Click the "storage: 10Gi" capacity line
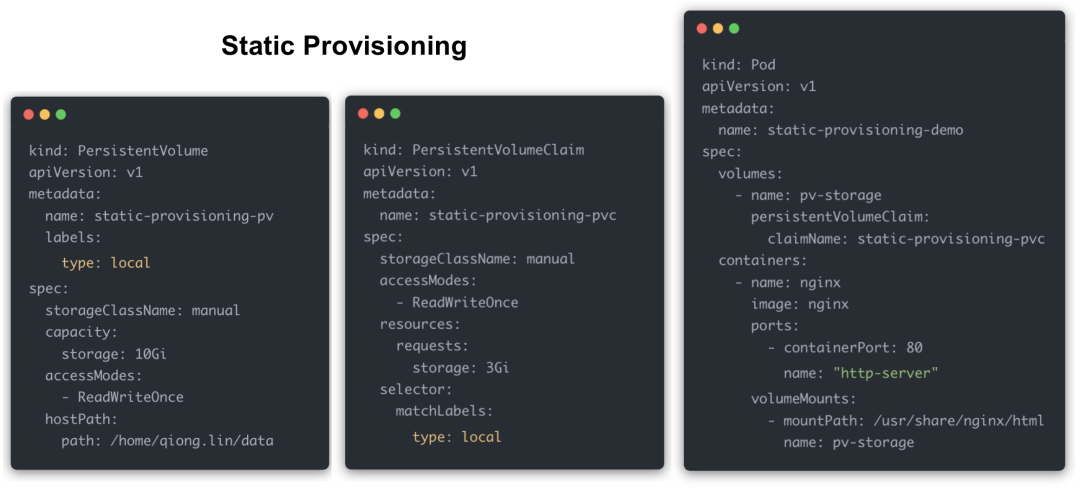The height and width of the screenshot is (490, 1080). 110,353
